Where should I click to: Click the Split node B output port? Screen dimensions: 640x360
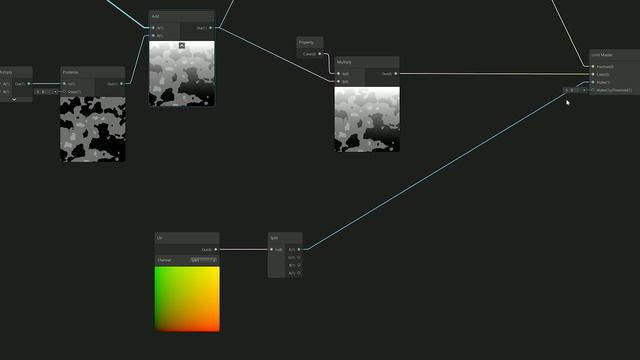299,265
